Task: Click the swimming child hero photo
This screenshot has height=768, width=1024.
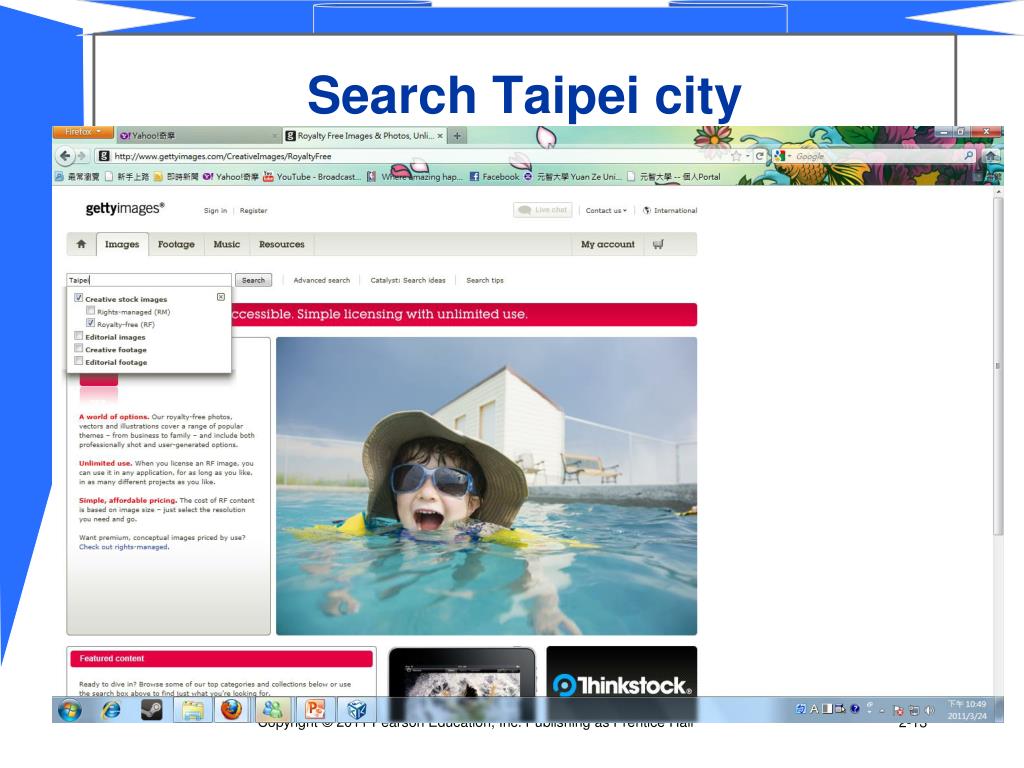Action: tap(487, 486)
